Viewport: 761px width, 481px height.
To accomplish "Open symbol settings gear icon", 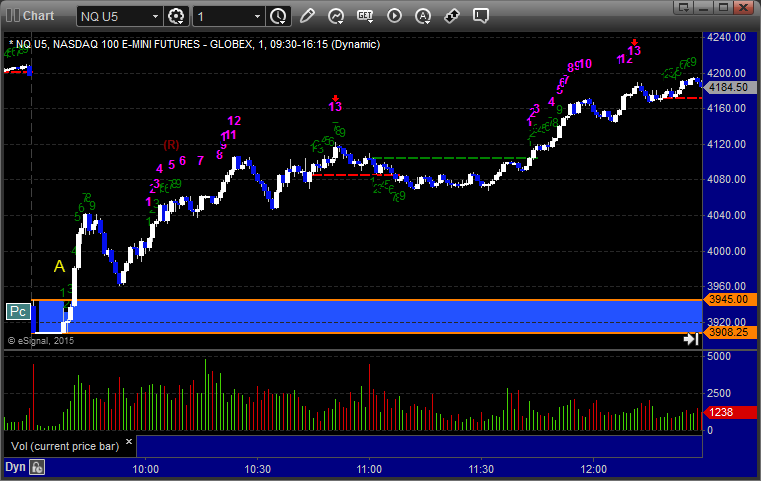I will (177, 16).
